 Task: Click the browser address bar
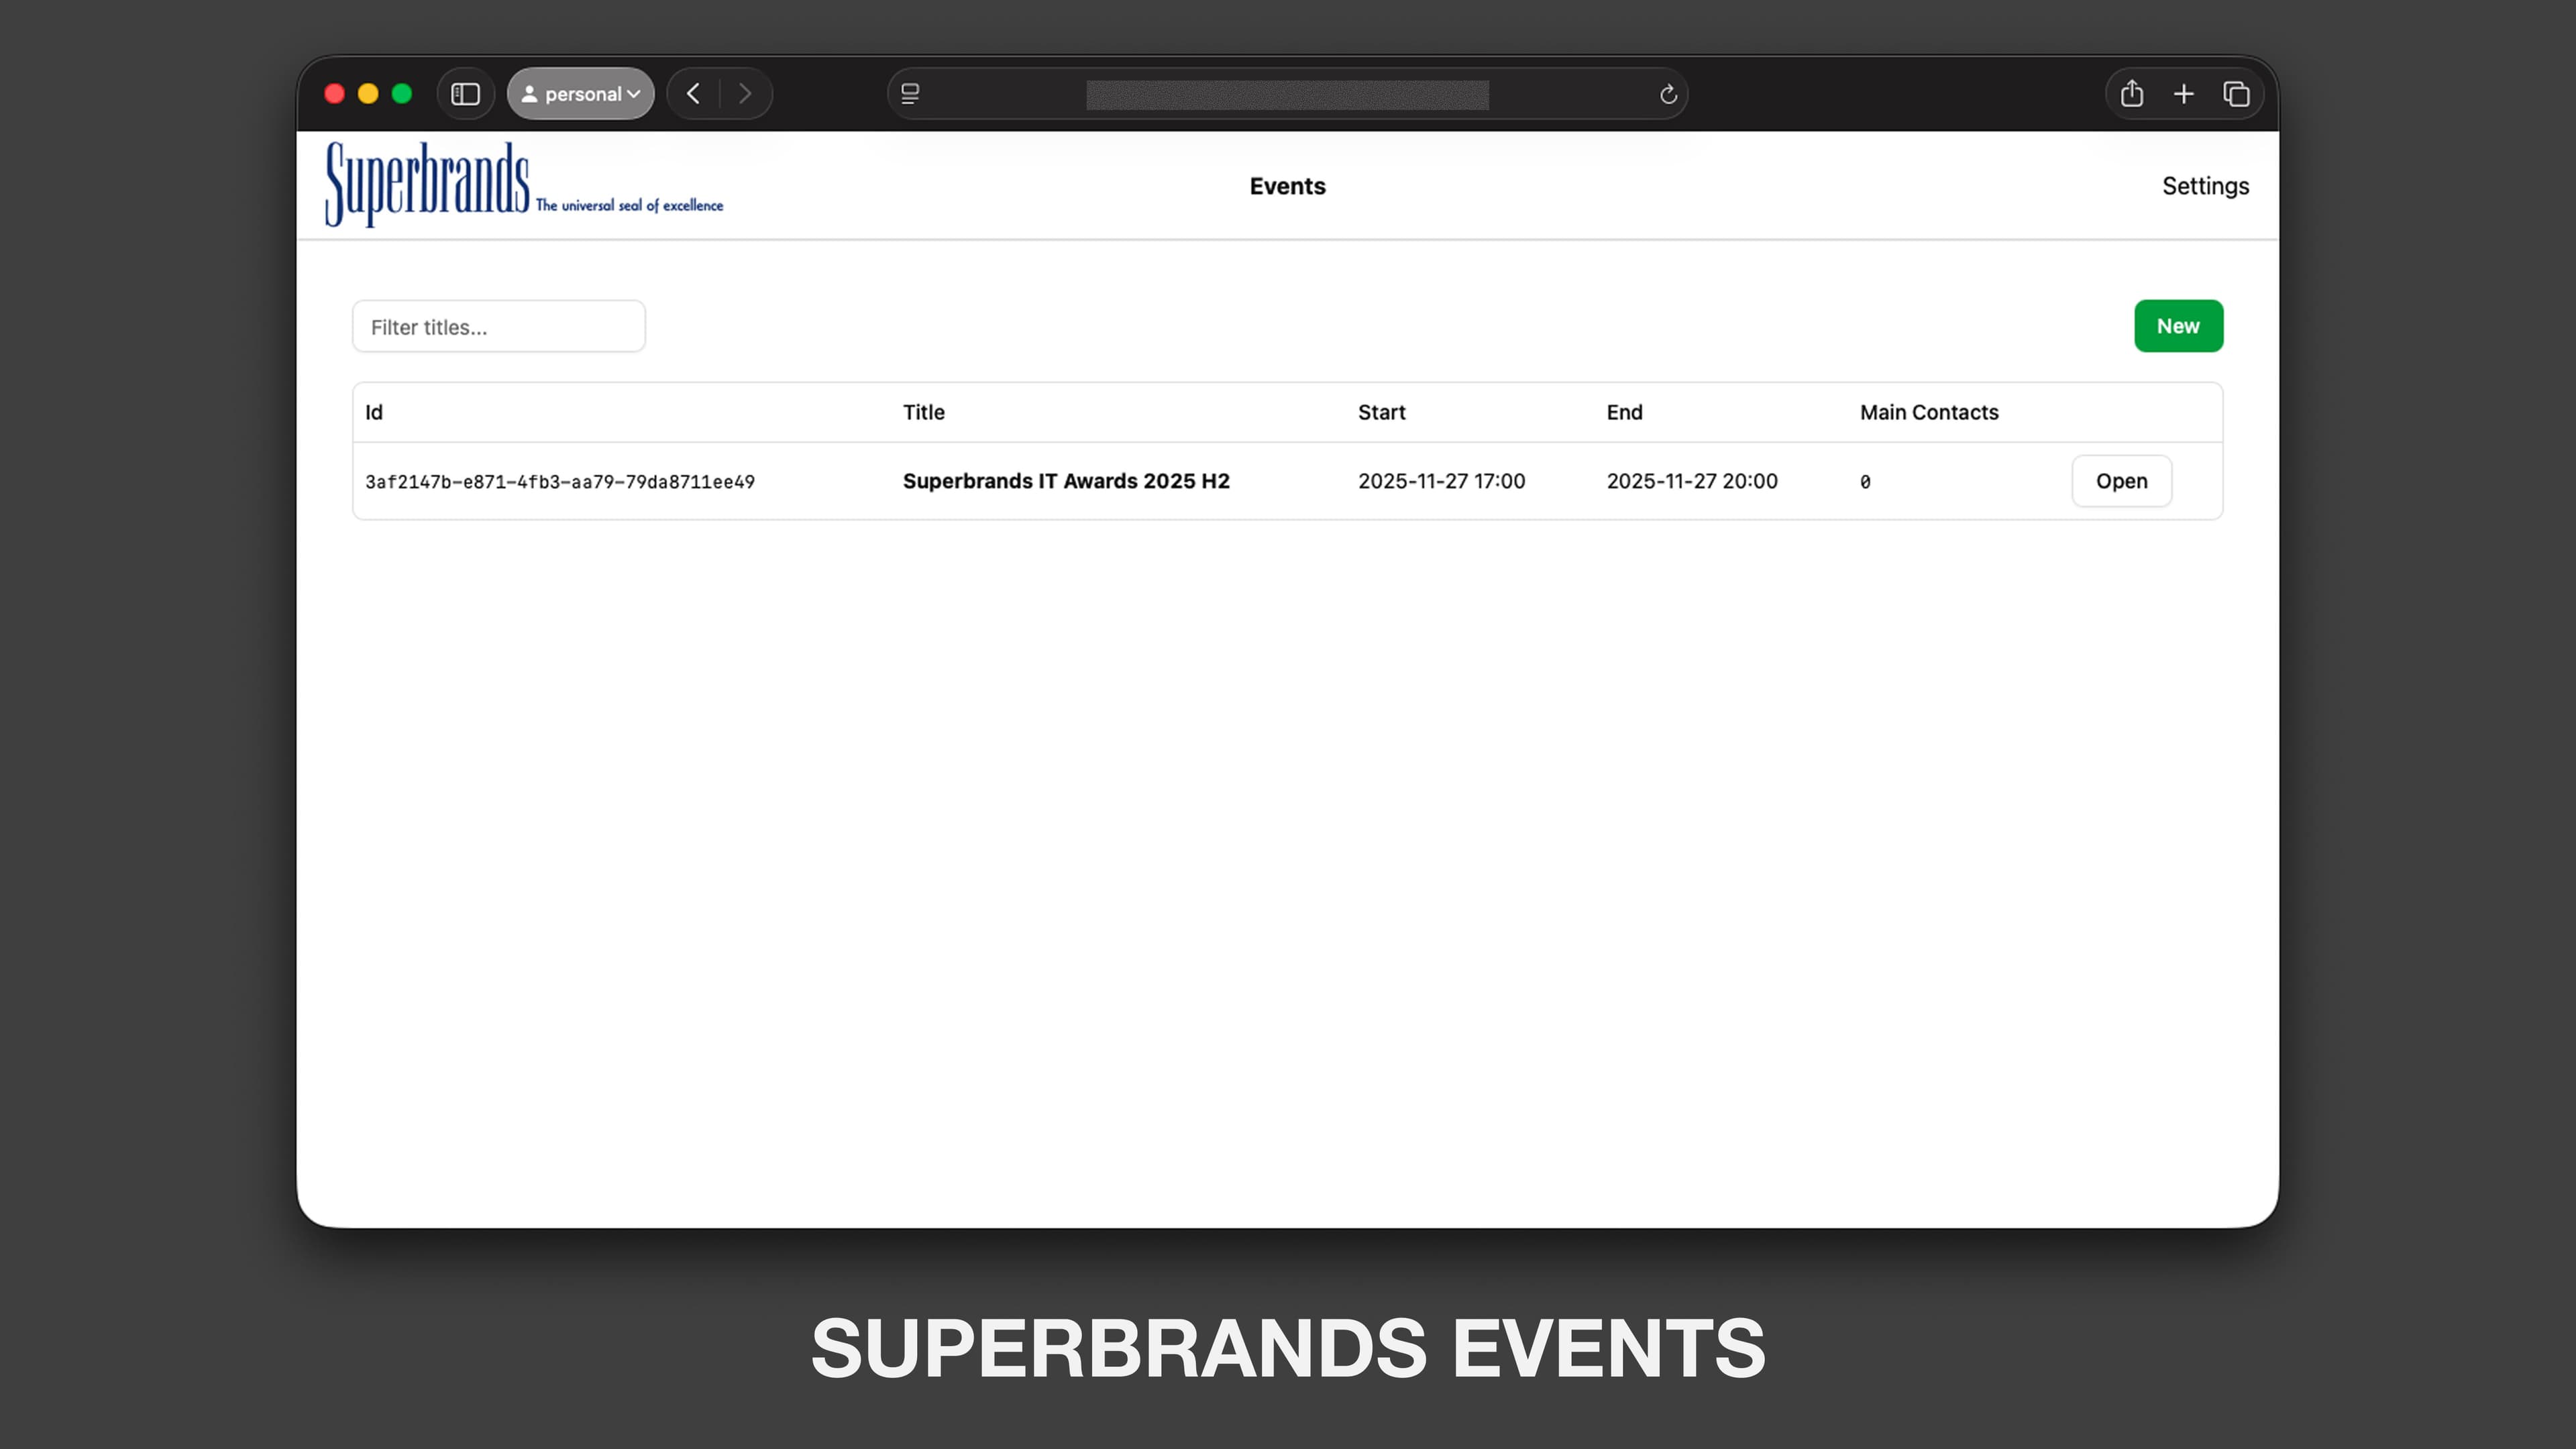coord(1286,93)
